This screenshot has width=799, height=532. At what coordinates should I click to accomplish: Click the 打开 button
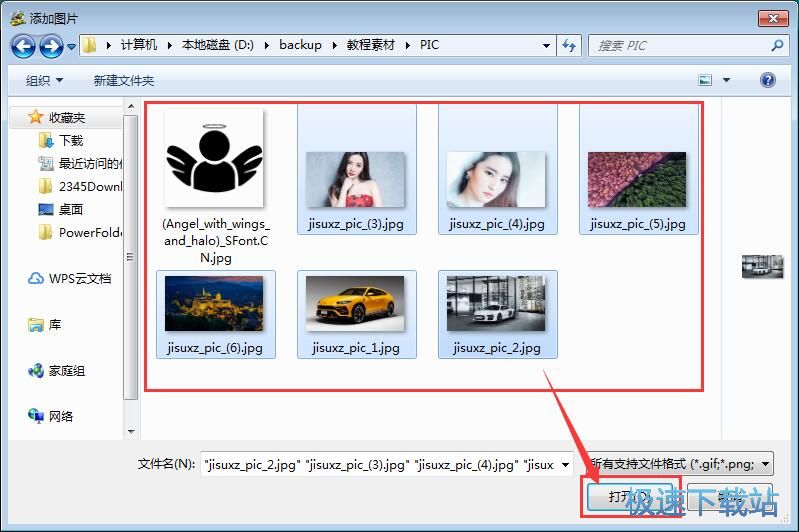coord(618,496)
